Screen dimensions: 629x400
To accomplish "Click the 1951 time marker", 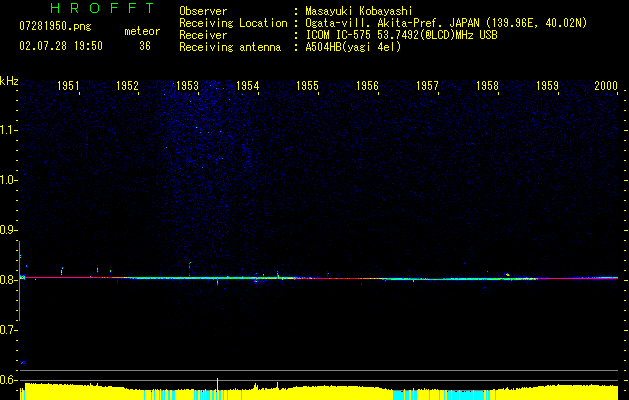I will click(68, 86).
